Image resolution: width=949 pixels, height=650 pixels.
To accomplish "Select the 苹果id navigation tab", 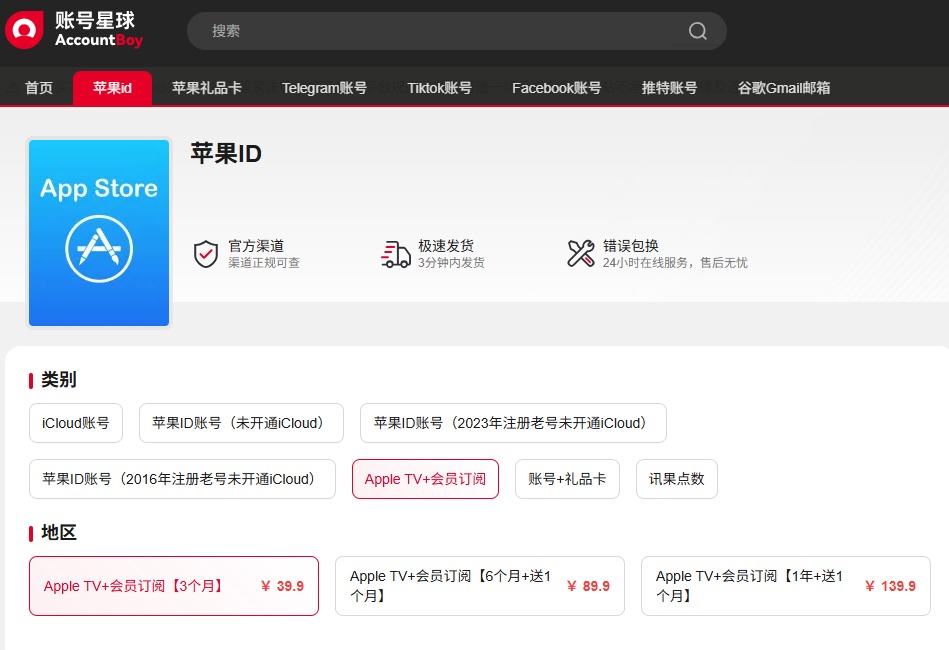I will [113, 88].
